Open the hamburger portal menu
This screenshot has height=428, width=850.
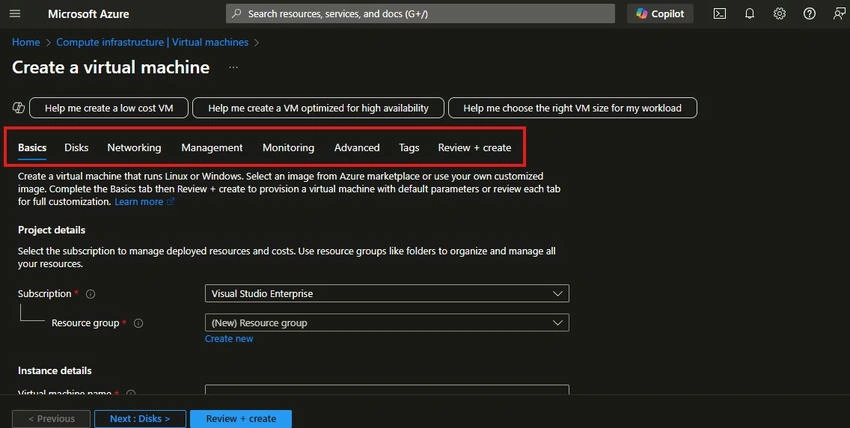[x=15, y=14]
